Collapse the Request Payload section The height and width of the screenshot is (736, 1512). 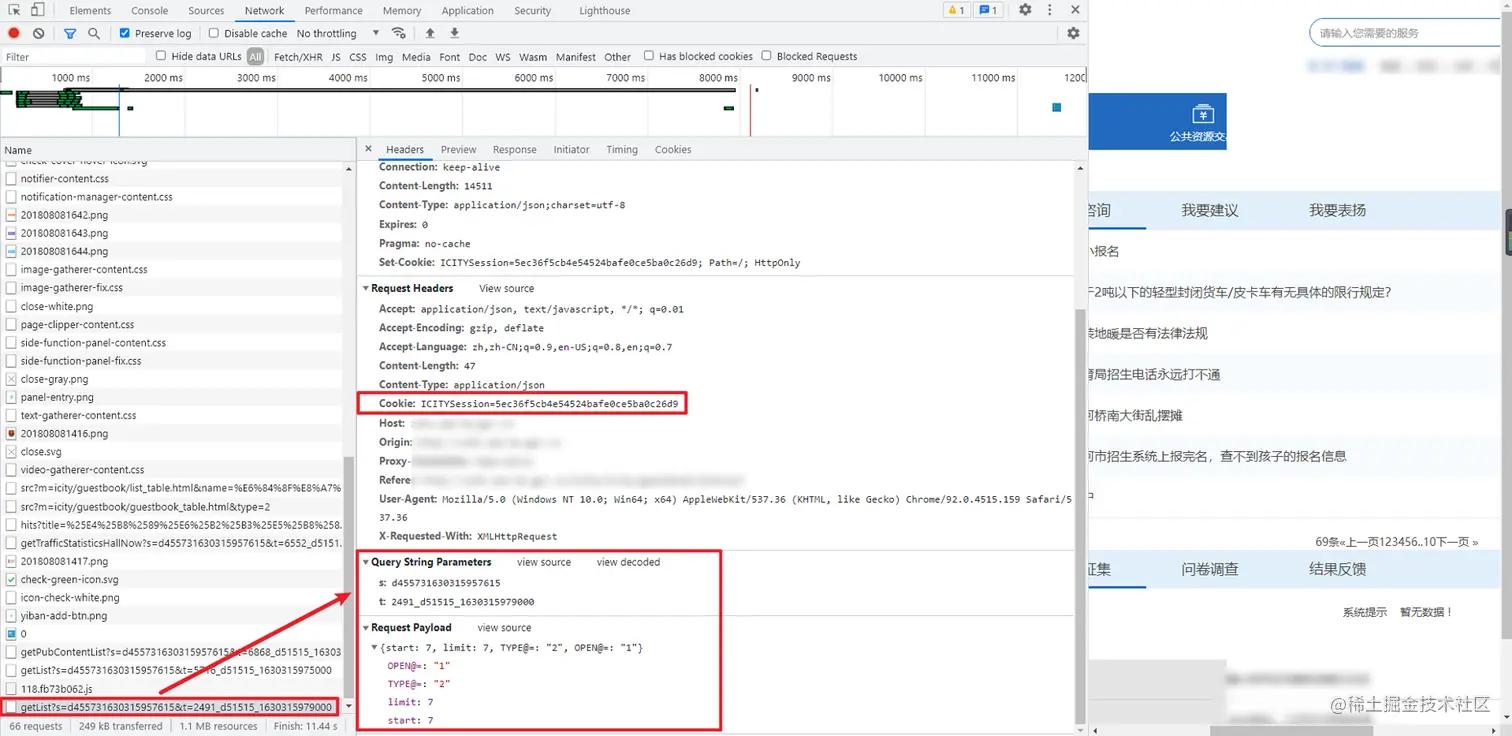(x=366, y=628)
